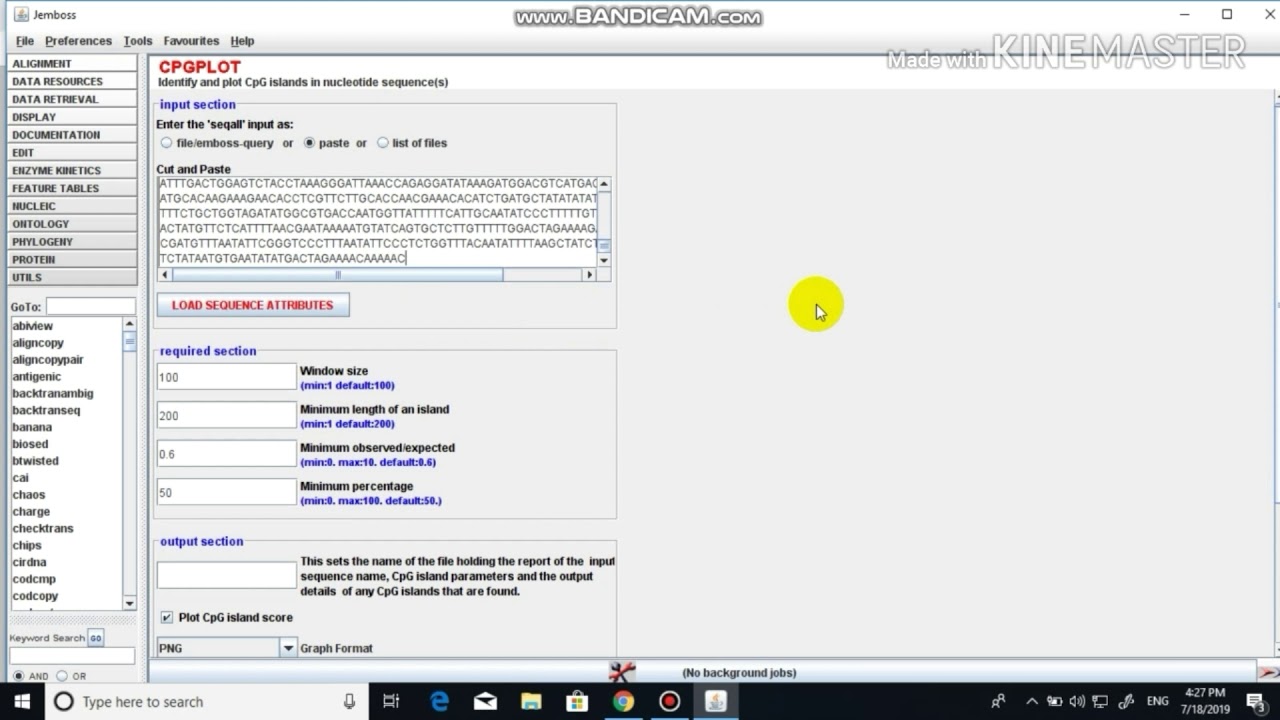The height and width of the screenshot is (720, 1280).
Task: Select the paste input option
Action: click(x=309, y=143)
